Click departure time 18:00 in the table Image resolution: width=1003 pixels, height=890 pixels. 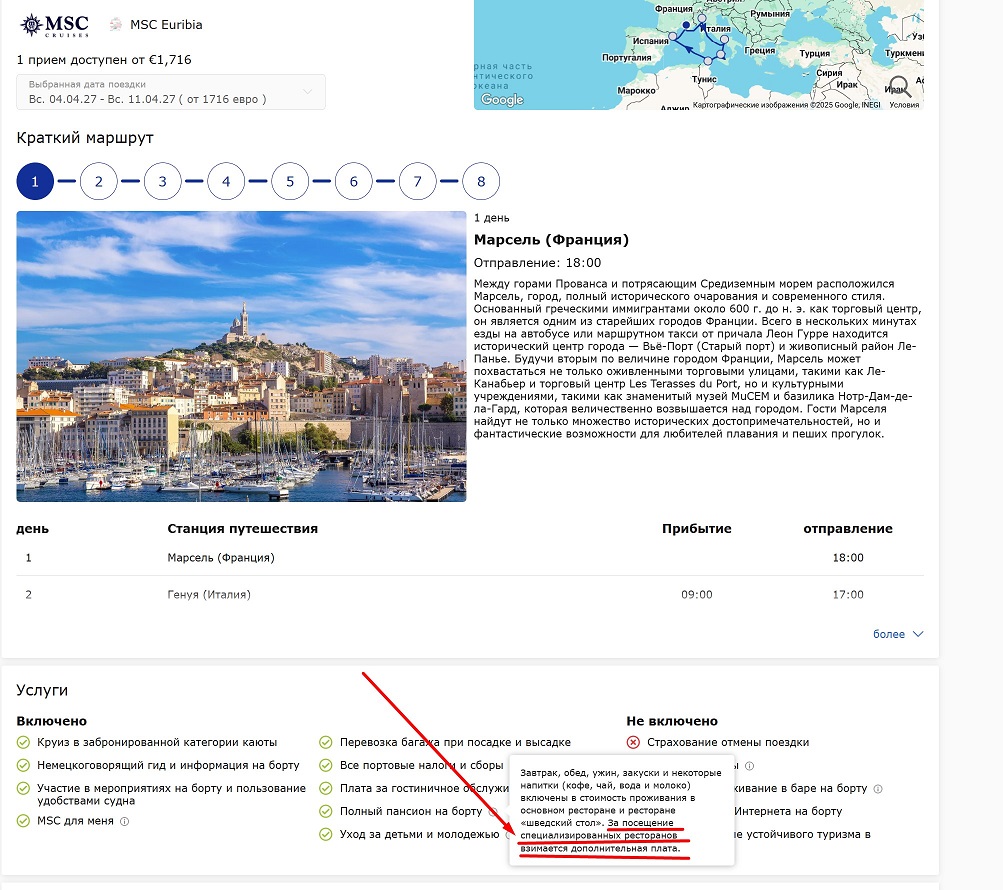tap(848, 558)
